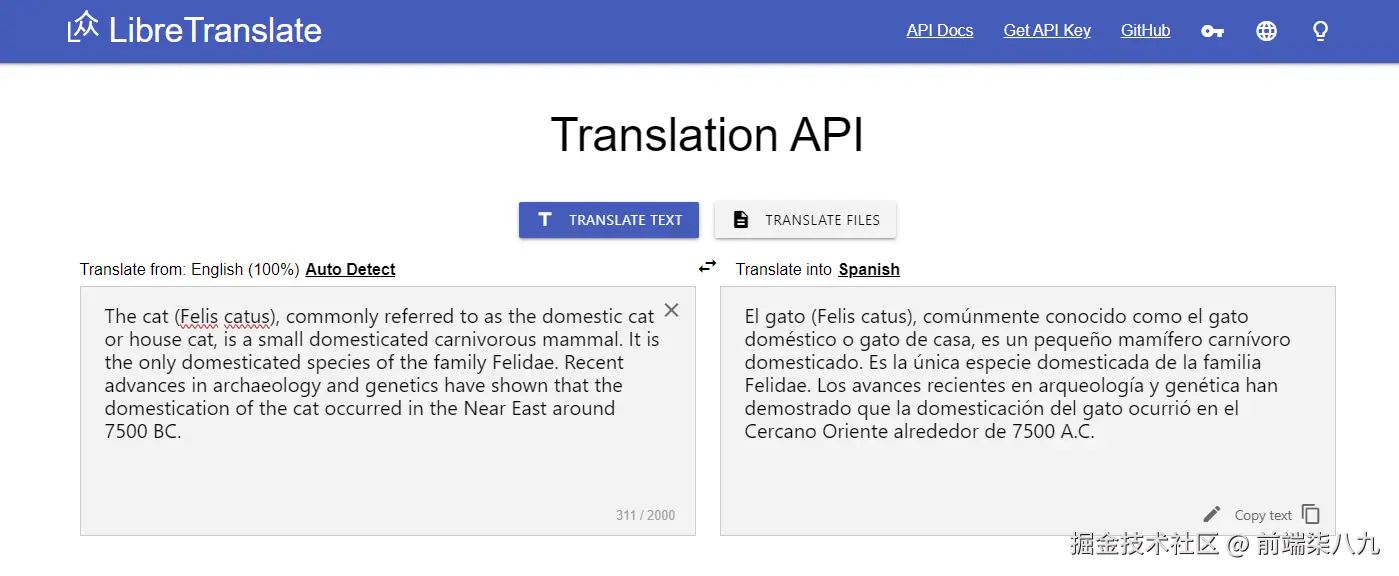Click the copy clipboard icon
The image size is (1399, 576).
coord(1311,514)
